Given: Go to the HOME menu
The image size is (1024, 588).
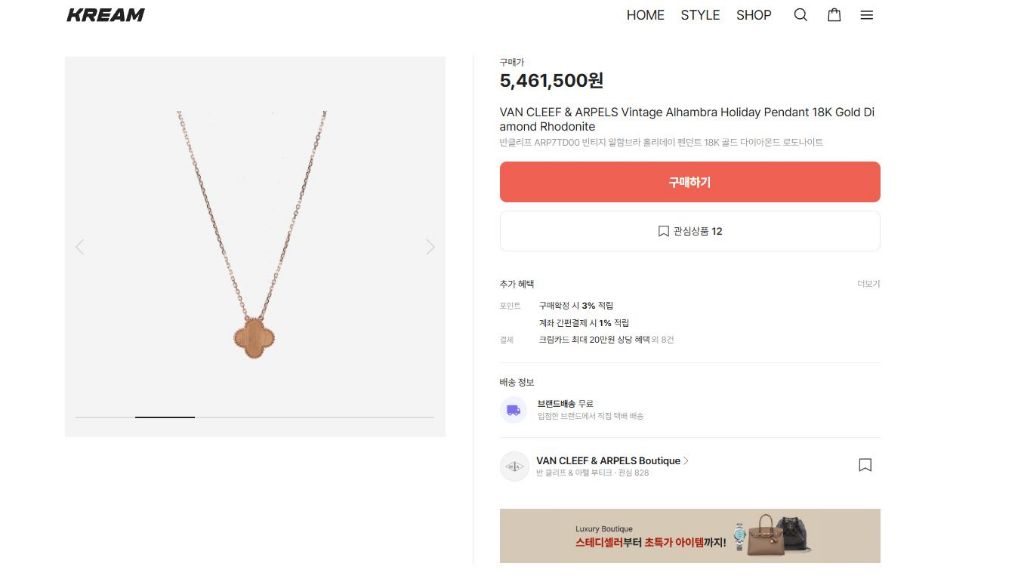Looking at the screenshot, I should coord(645,15).
